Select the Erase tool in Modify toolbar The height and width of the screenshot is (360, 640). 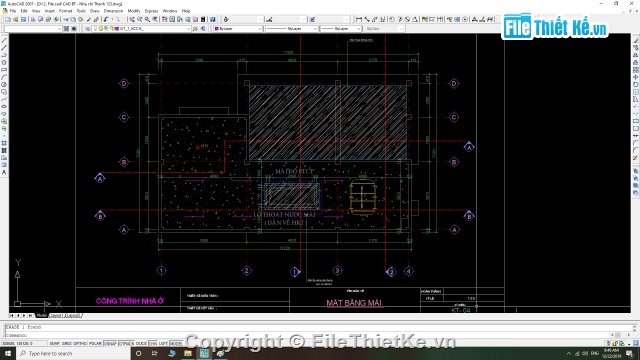coord(636,40)
